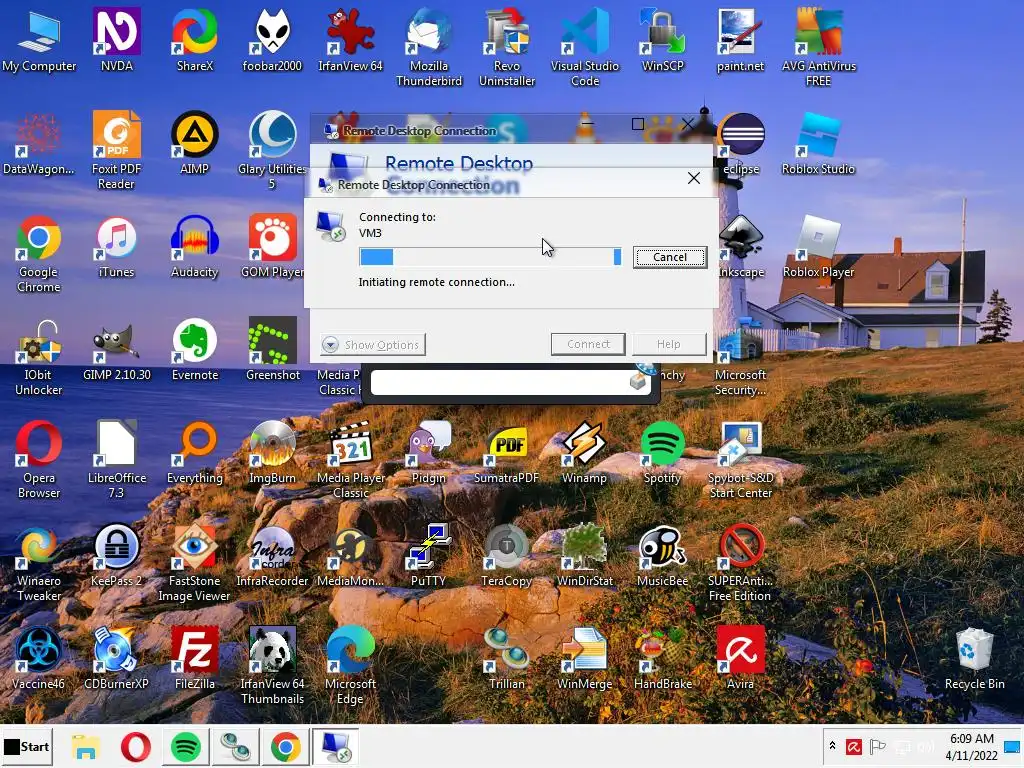Open the Roblox Player shortcut
The height and width of the screenshot is (768, 1024).
pos(818,246)
